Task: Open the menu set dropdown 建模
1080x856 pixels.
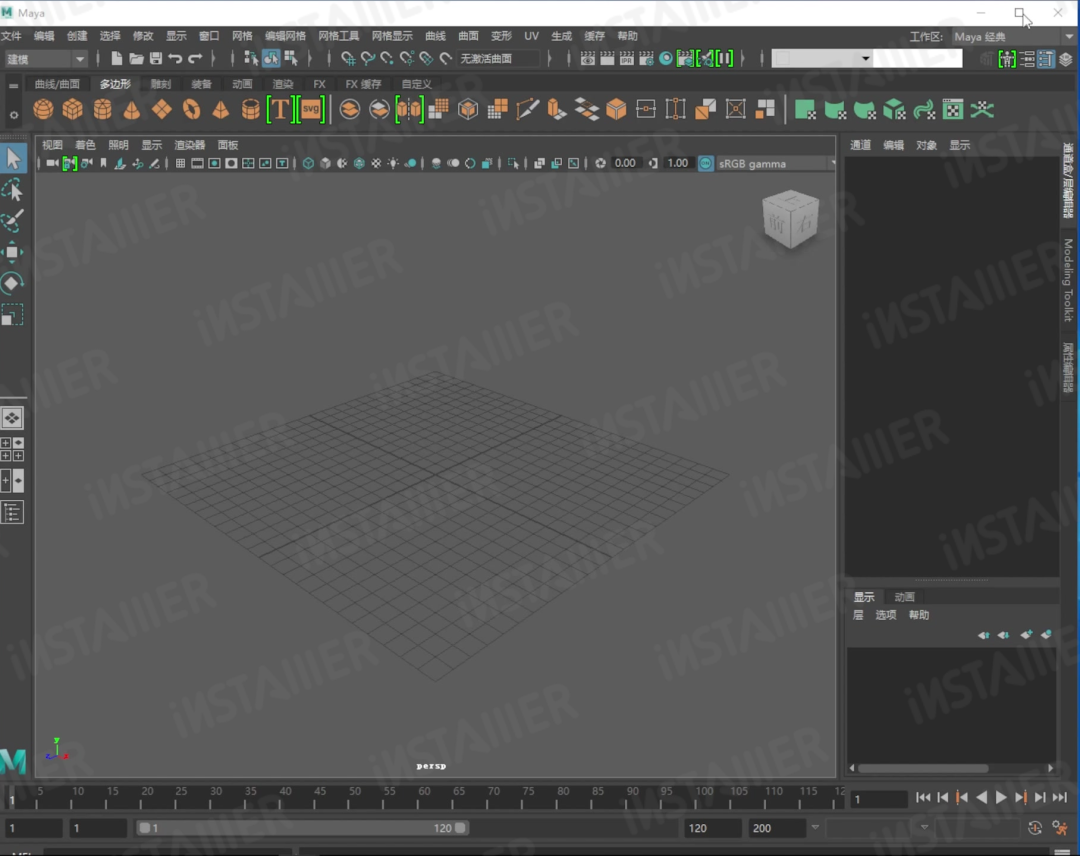Action: tap(45, 59)
